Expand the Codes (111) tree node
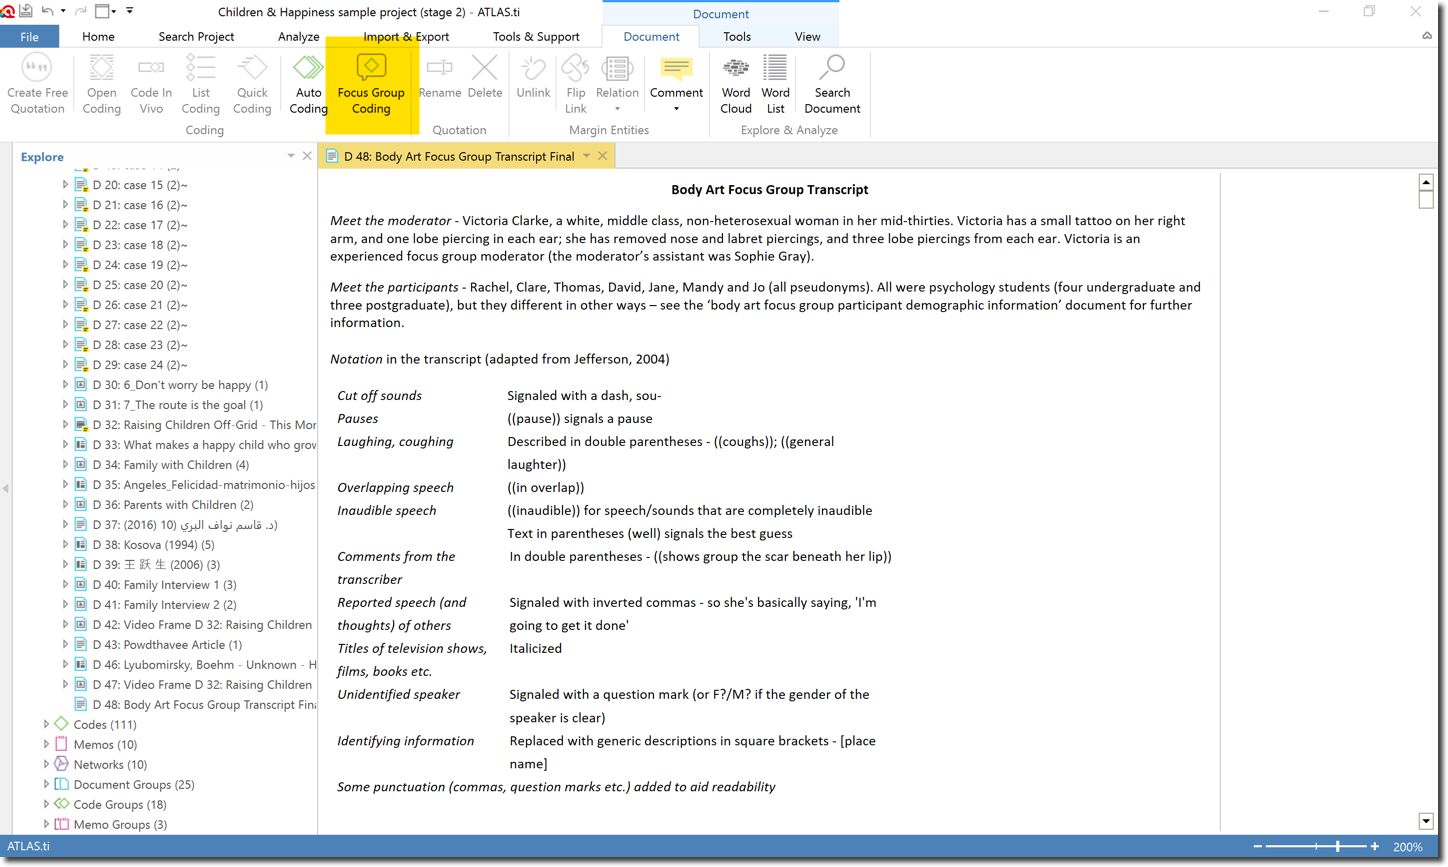This screenshot has height=867, width=1448. pos(46,724)
